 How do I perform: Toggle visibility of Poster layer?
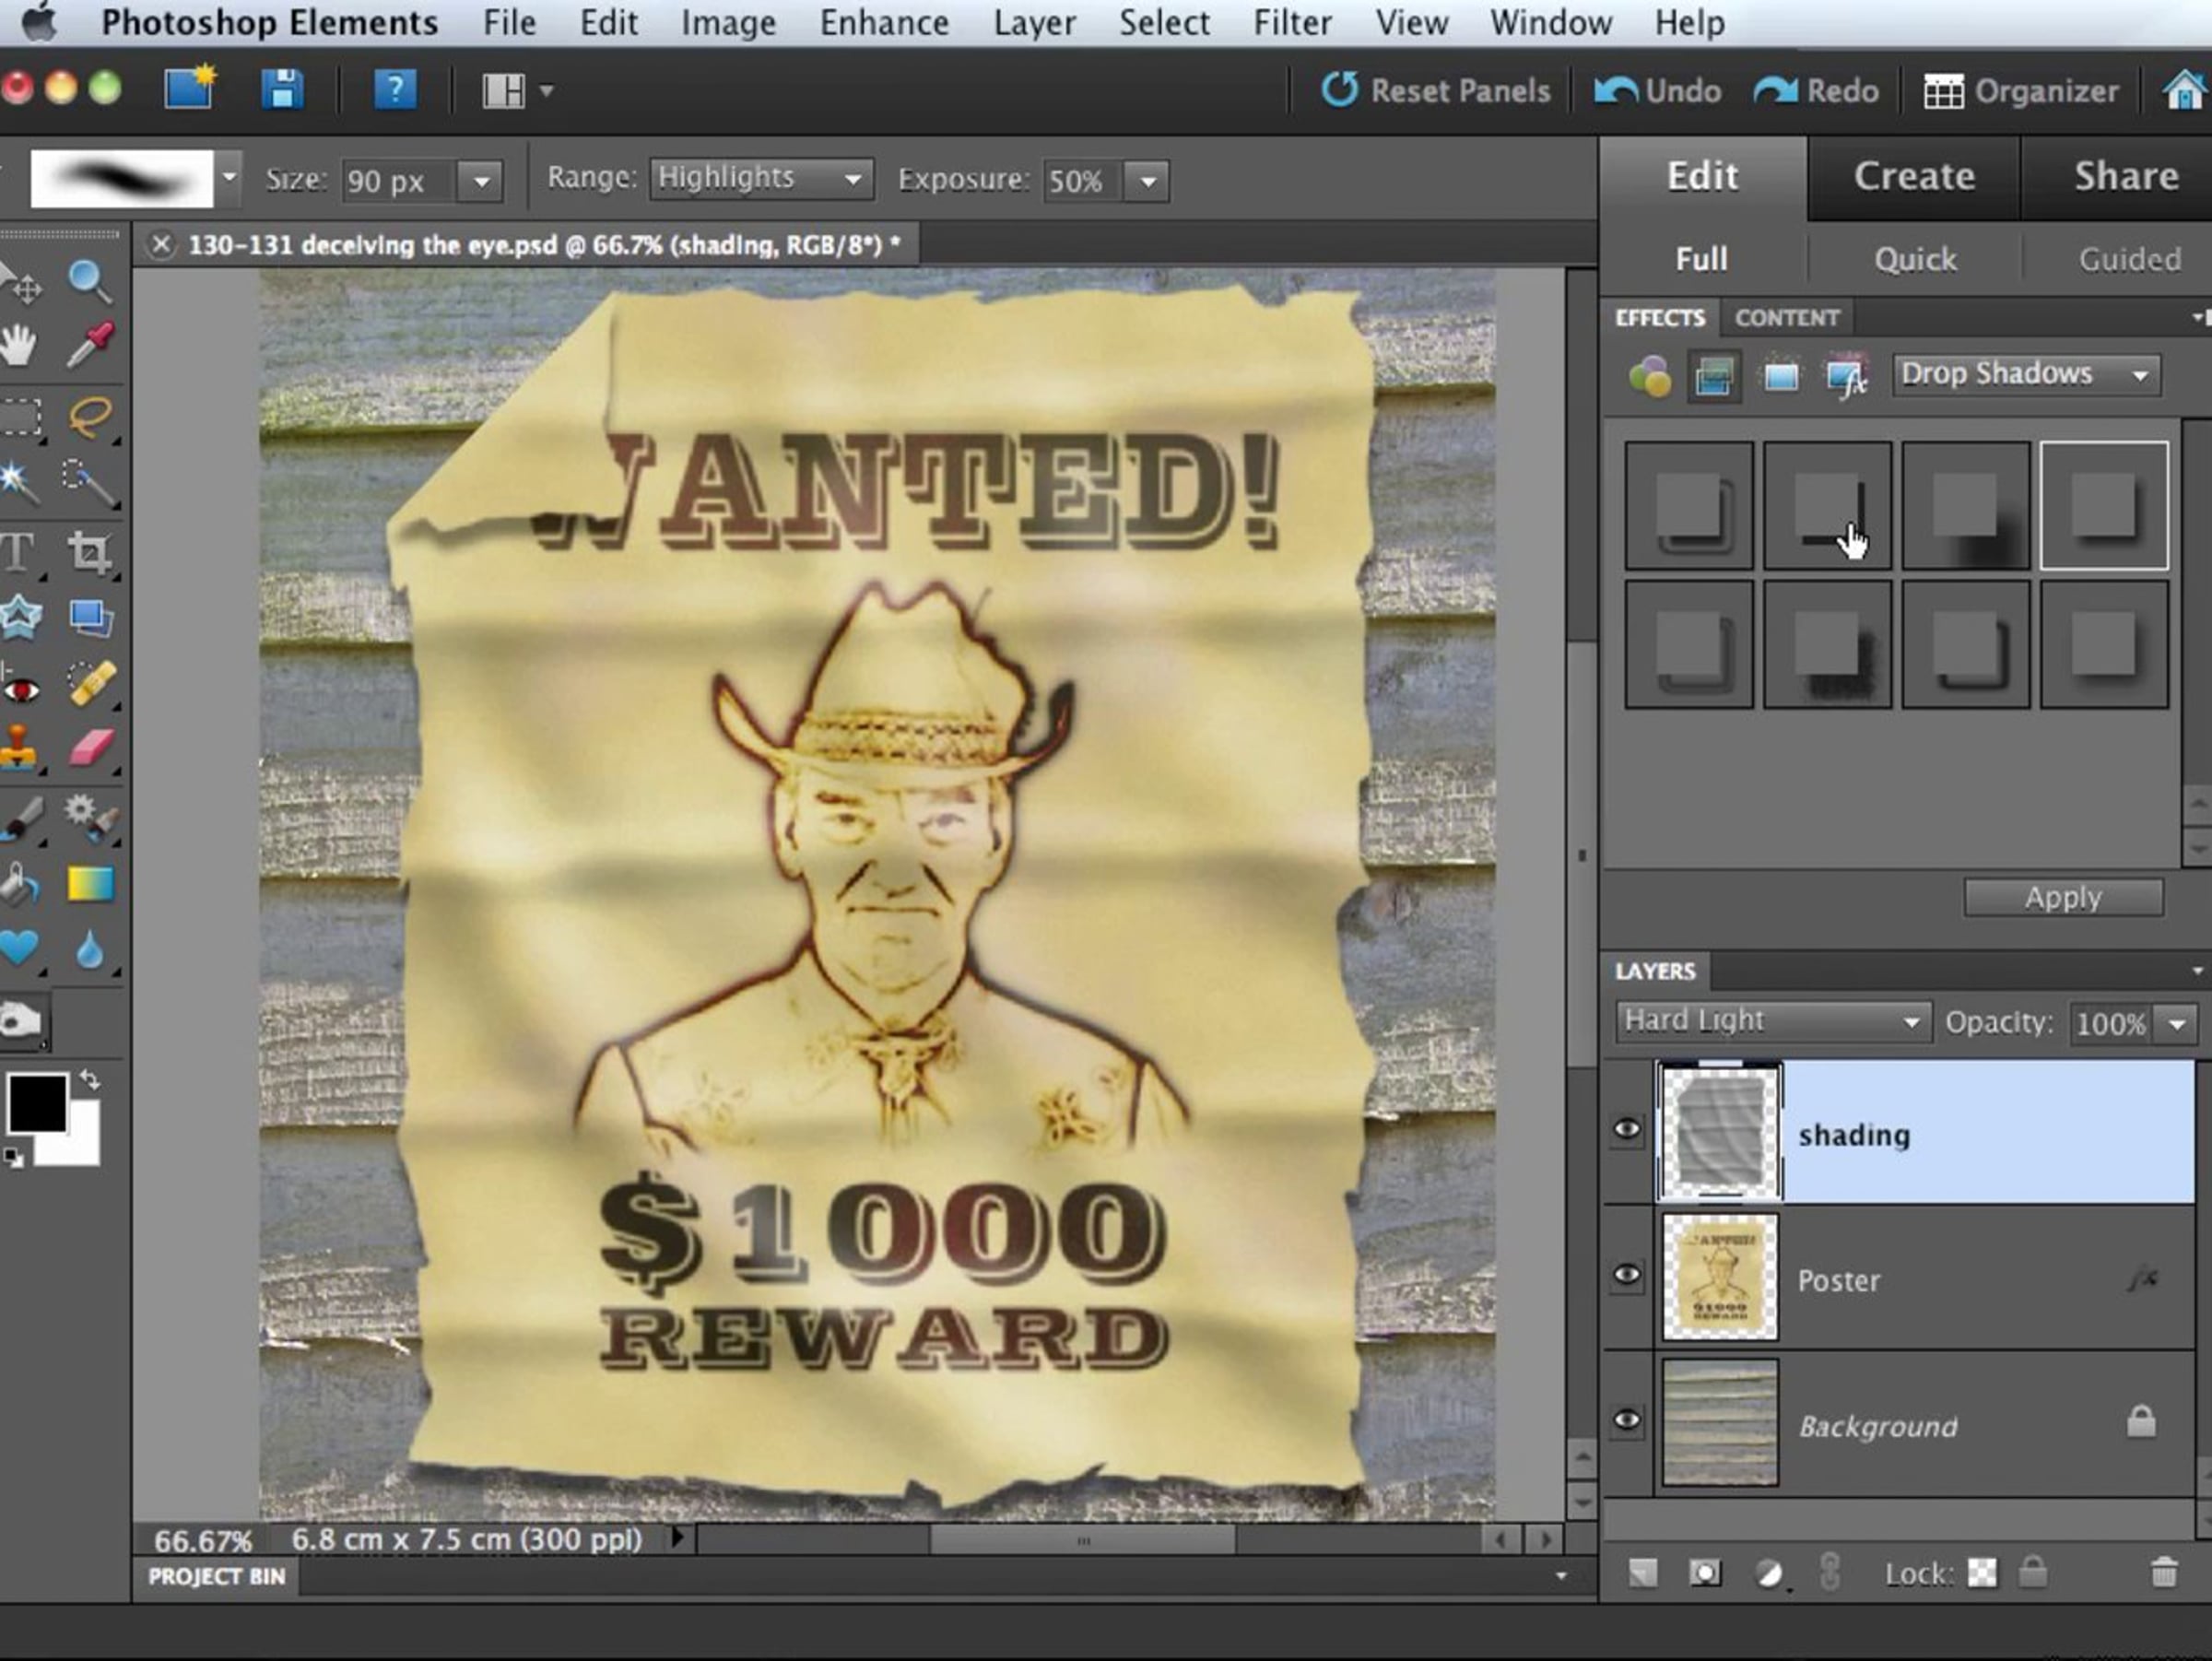pos(1627,1275)
